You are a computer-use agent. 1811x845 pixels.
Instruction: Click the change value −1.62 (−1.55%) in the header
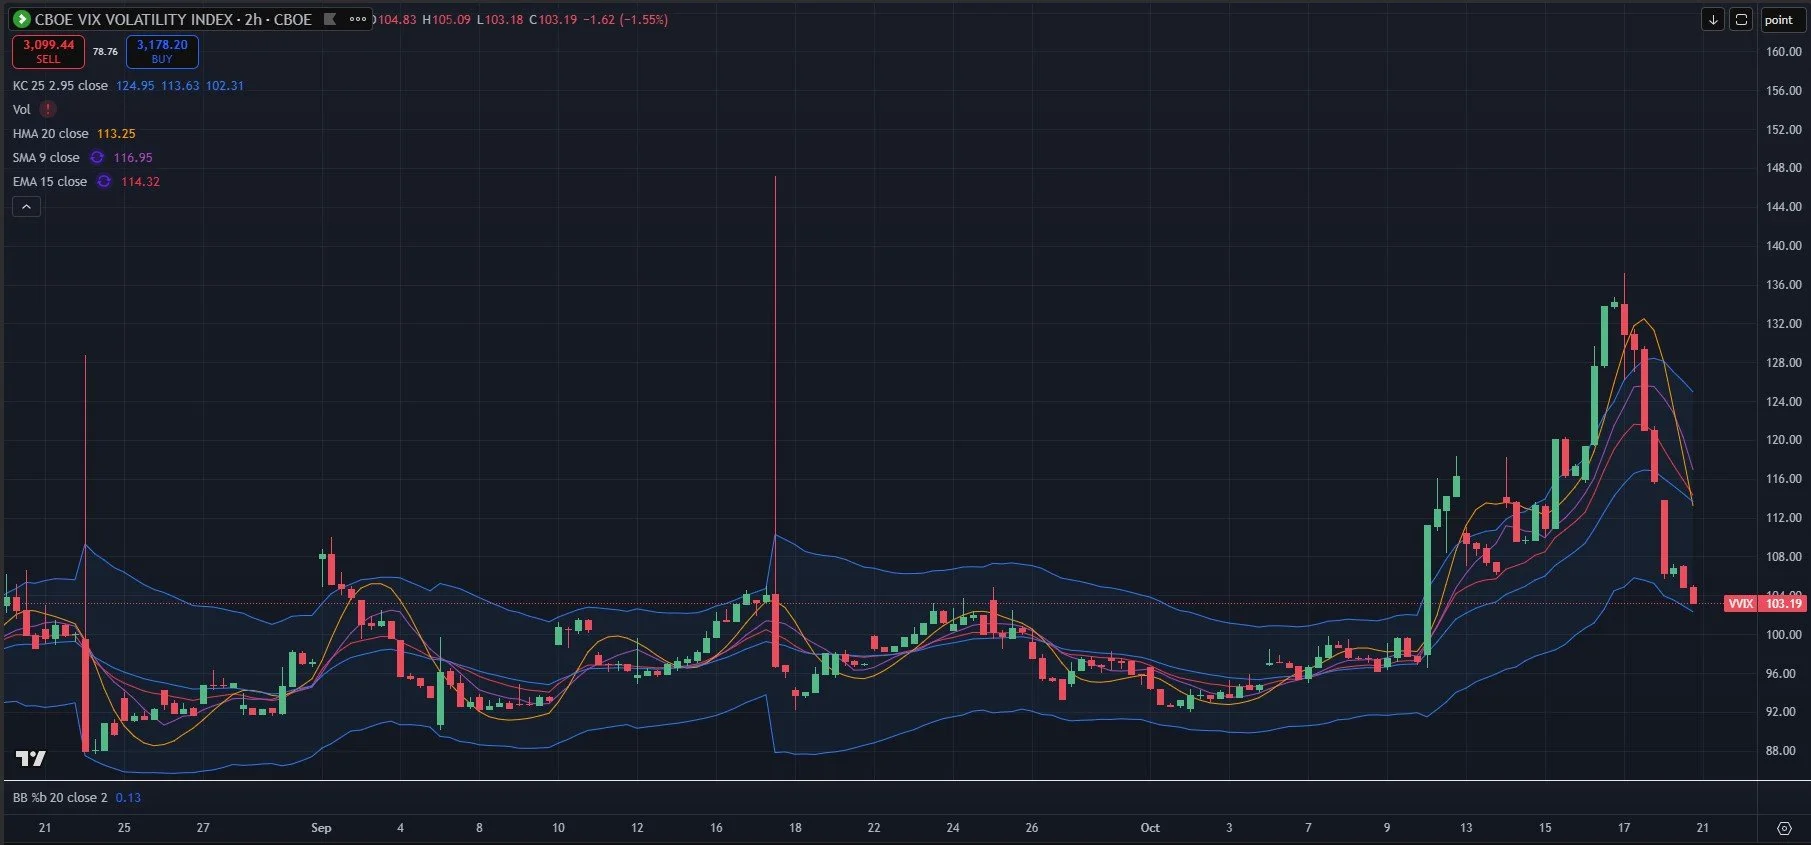tap(626, 20)
